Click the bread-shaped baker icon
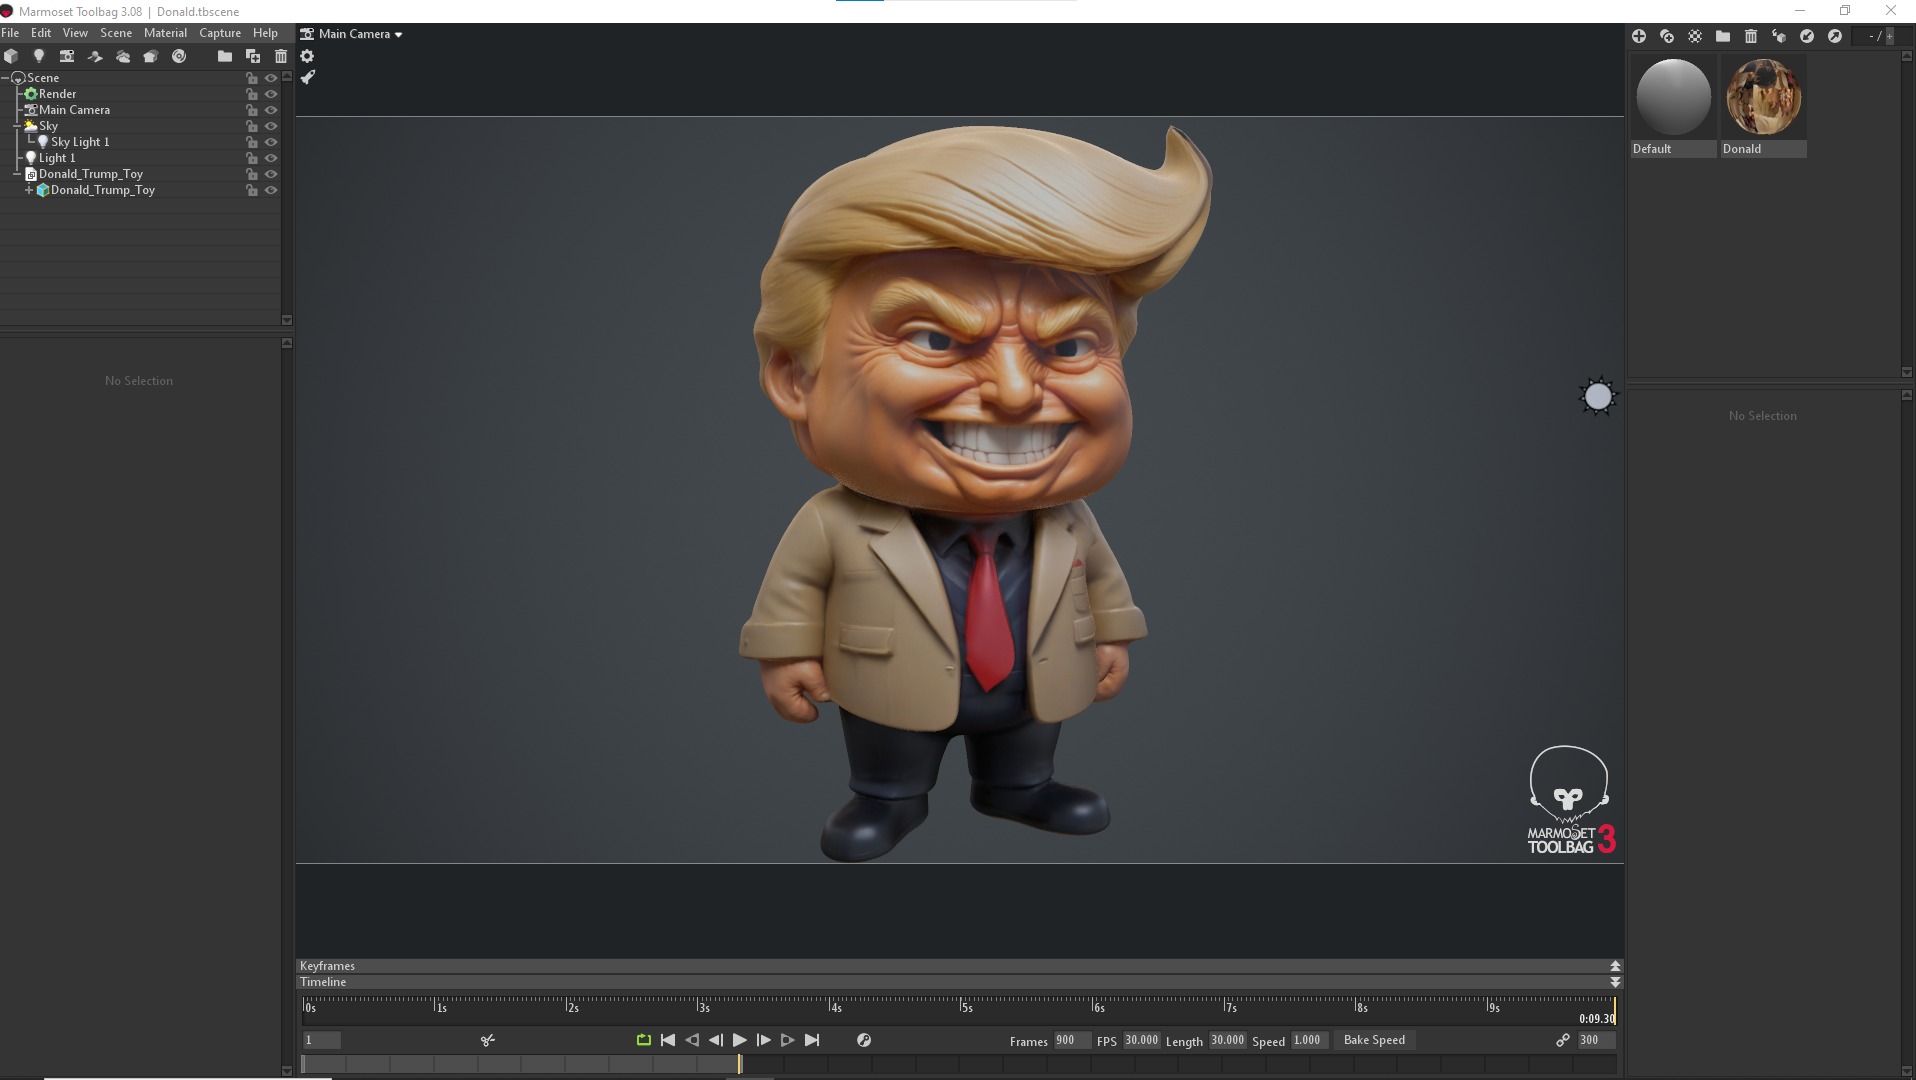Viewport: 1916px width, 1080px height. click(151, 57)
